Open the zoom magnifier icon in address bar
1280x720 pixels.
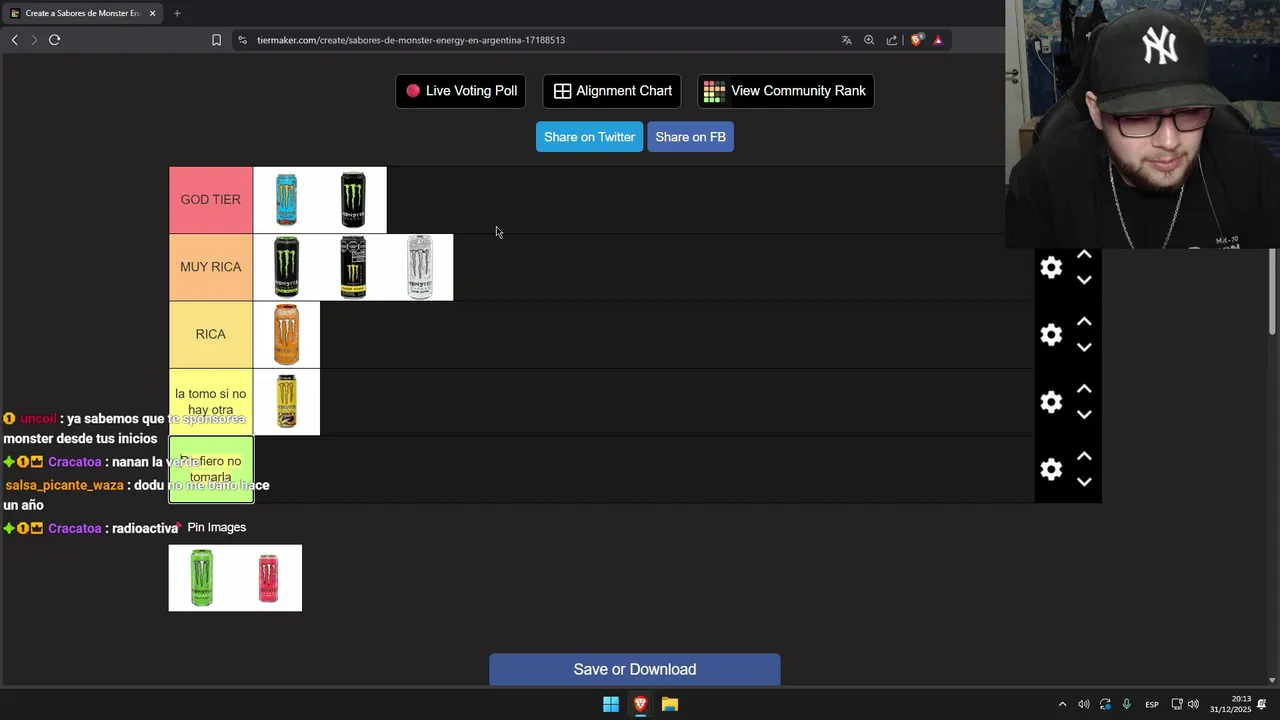[x=869, y=40]
